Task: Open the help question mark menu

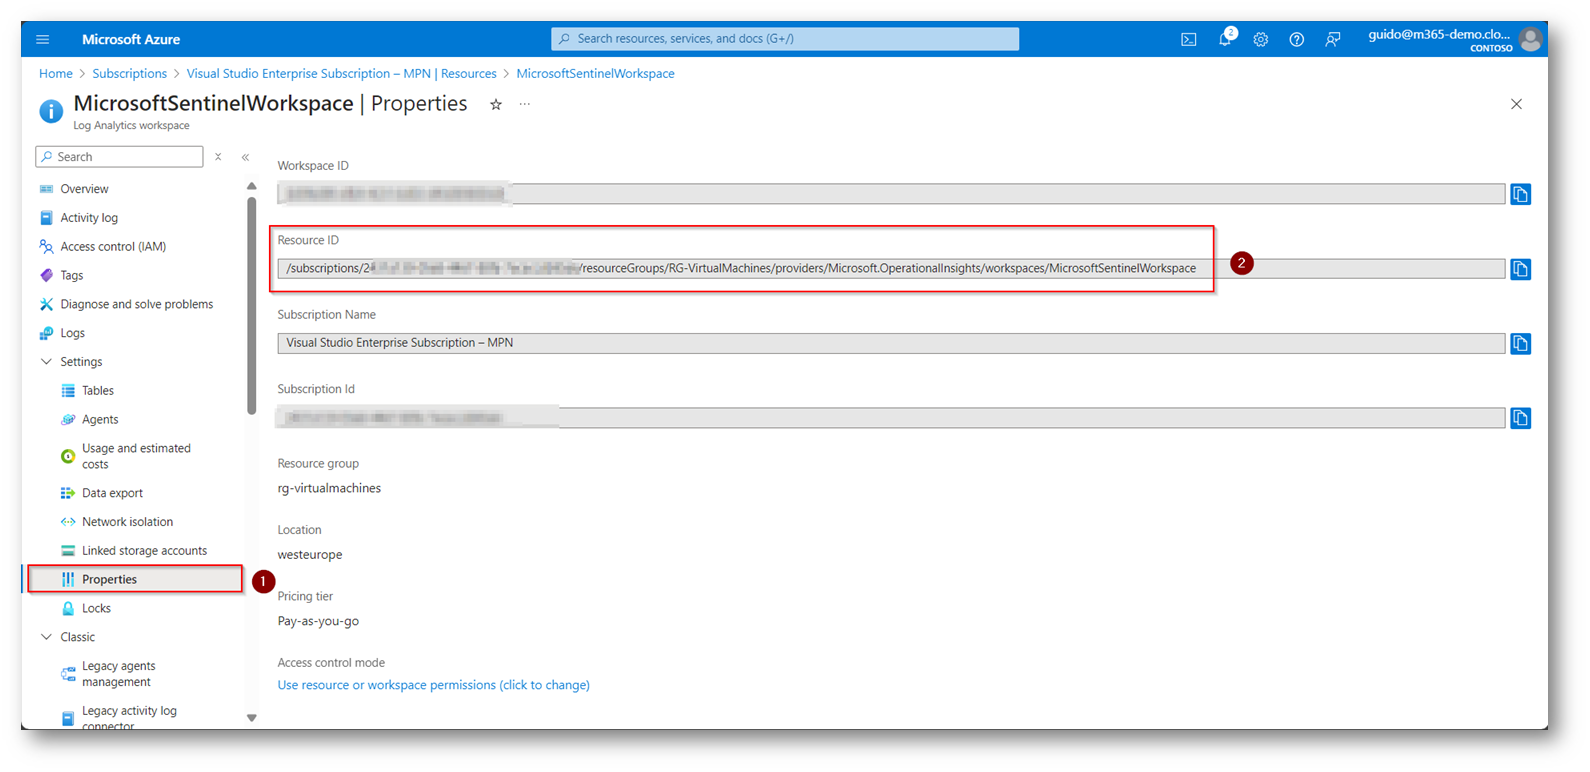Action: point(1297,39)
